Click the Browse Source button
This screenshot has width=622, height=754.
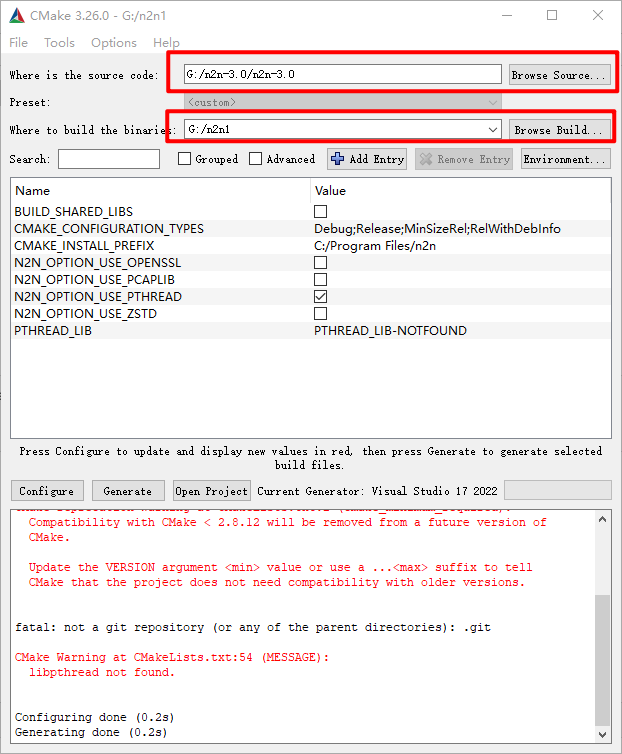pos(559,75)
